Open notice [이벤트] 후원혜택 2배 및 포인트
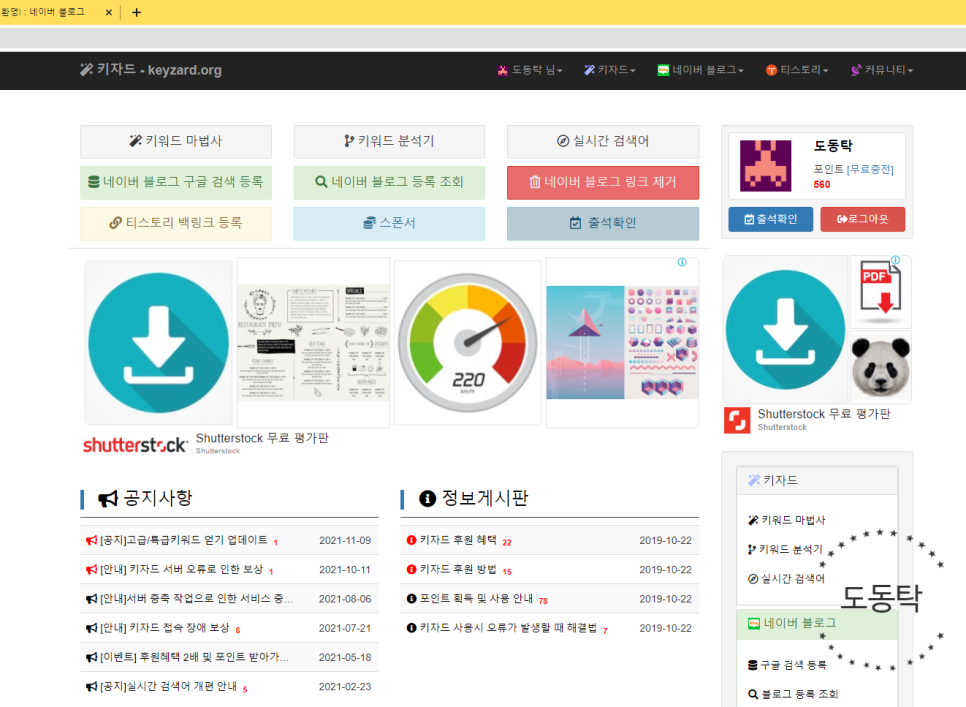 tap(194, 657)
